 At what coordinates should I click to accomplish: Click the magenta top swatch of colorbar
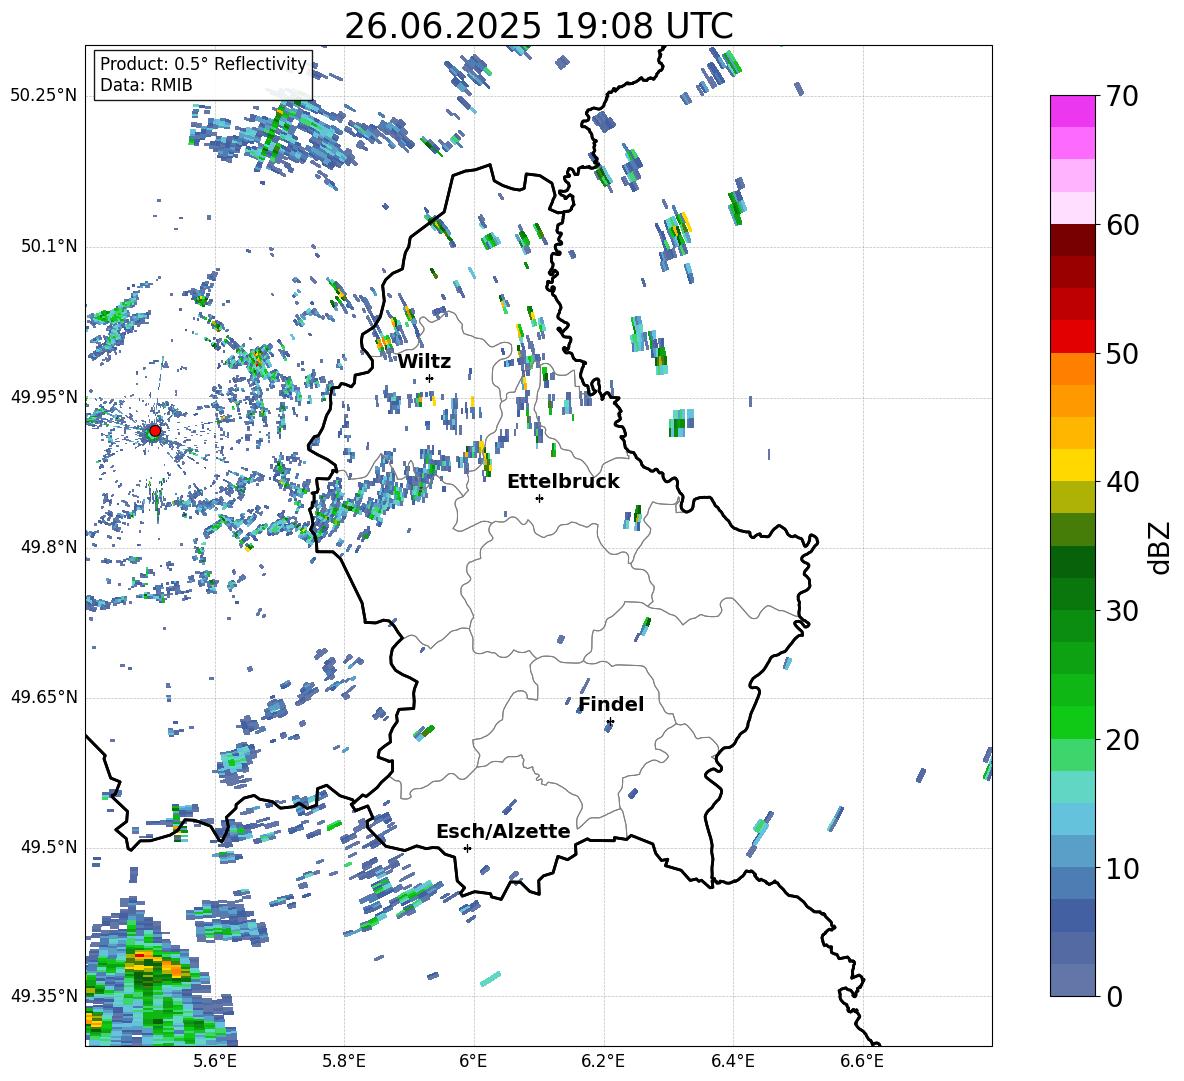click(1072, 111)
